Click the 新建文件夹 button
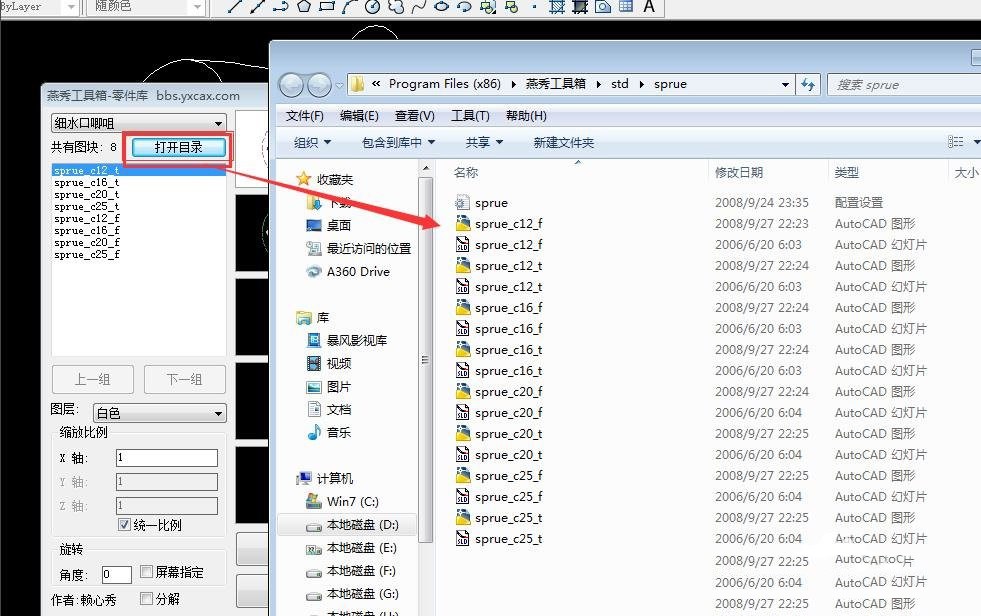 [x=563, y=143]
